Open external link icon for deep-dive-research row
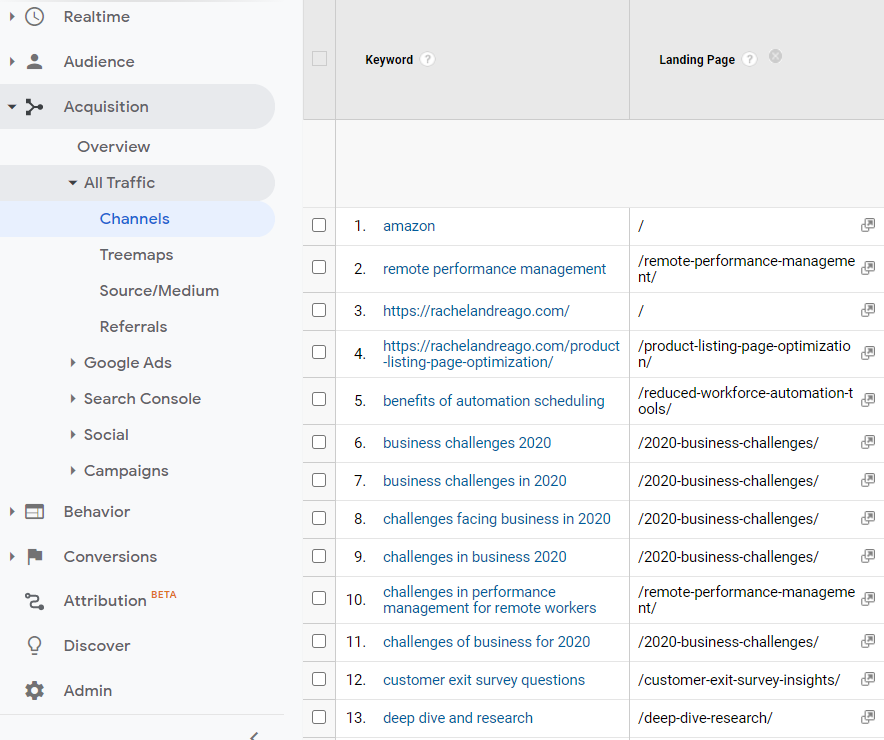This screenshot has width=884, height=740. pyautogui.click(x=868, y=717)
